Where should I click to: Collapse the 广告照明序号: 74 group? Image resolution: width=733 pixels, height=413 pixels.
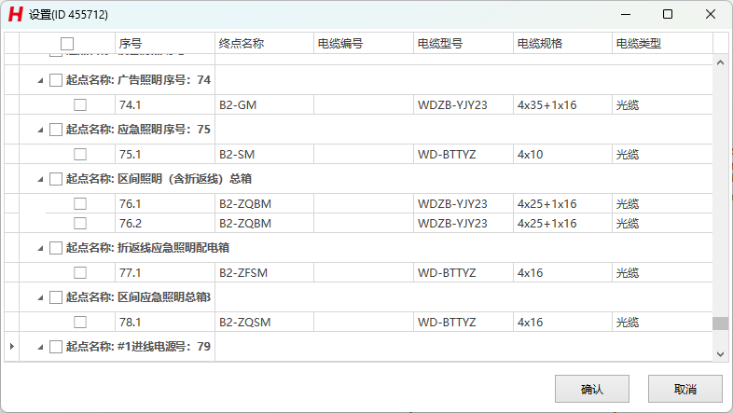point(41,80)
